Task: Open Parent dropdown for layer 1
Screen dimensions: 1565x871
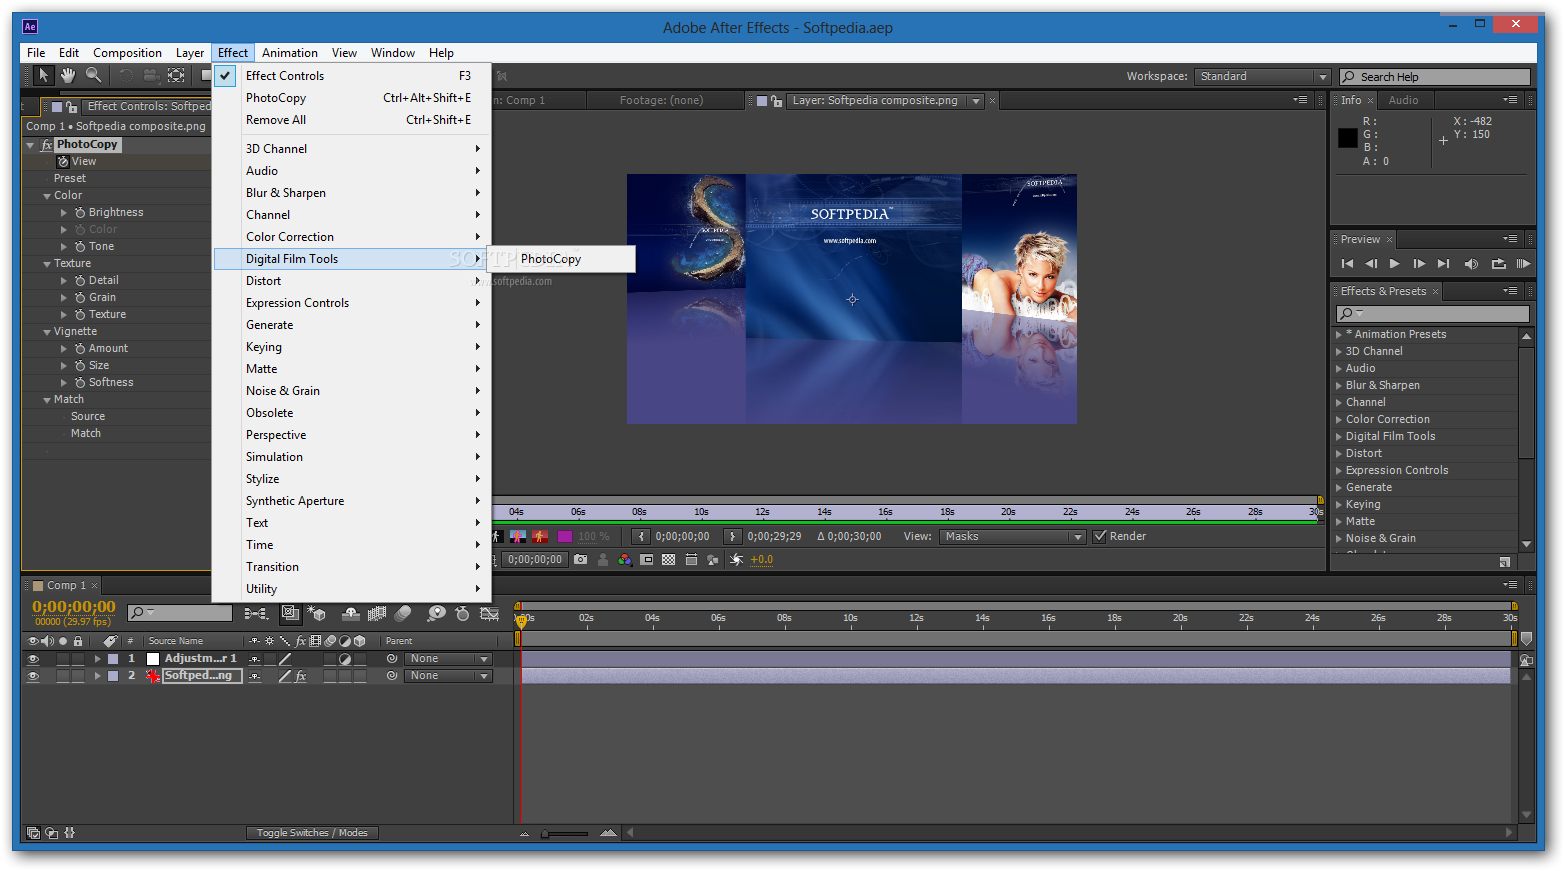Action: pos(448,659)
